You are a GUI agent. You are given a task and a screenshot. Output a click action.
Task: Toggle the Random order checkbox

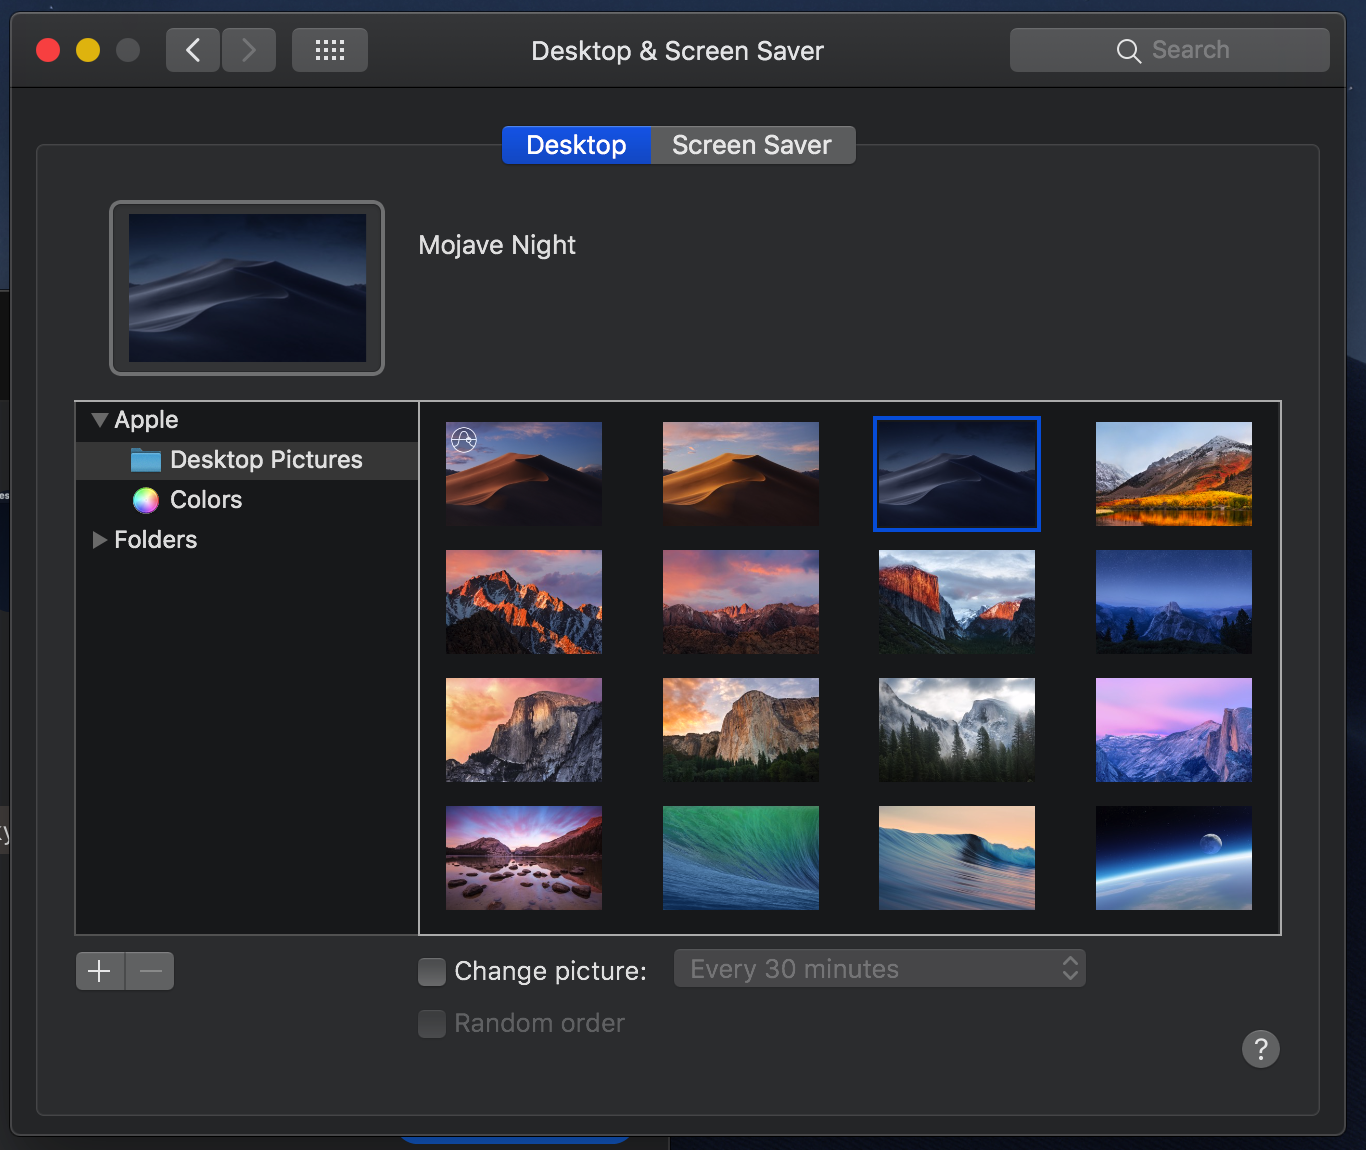click(x=432, y=1024)
